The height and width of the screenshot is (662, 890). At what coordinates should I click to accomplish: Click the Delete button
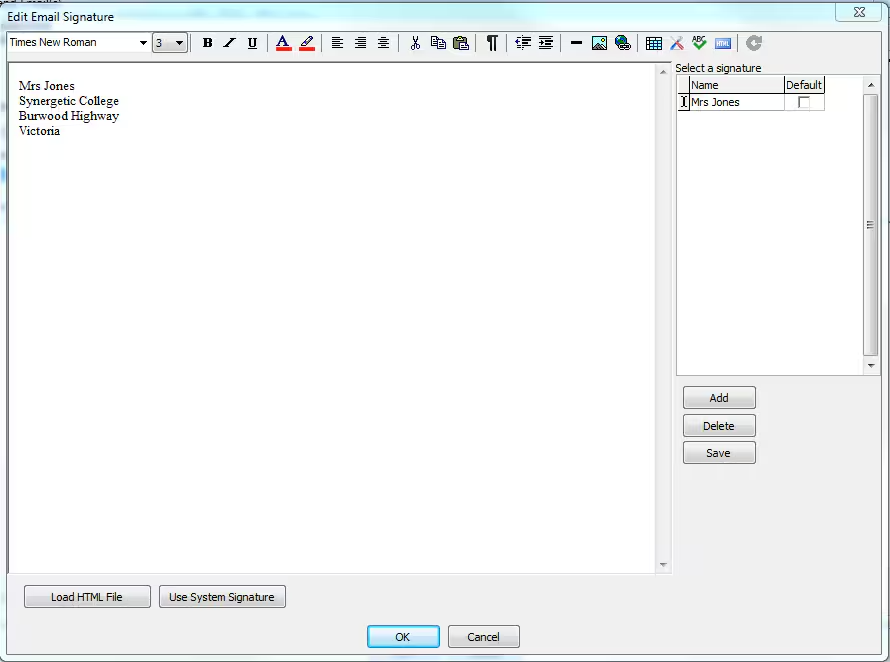[719, 426]
